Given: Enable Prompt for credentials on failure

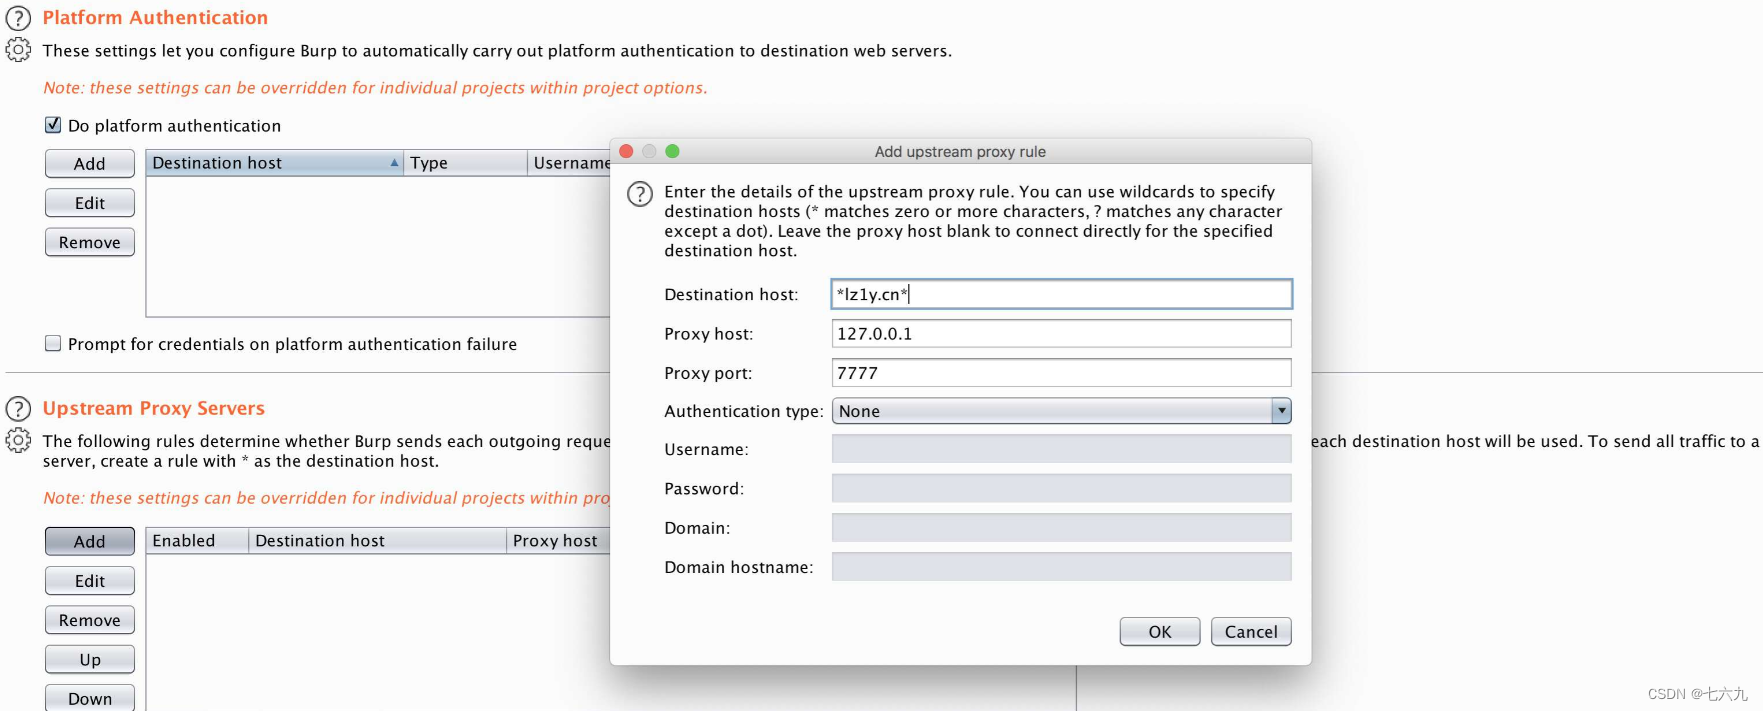Looking at the screenshot, I should point(53,343).
